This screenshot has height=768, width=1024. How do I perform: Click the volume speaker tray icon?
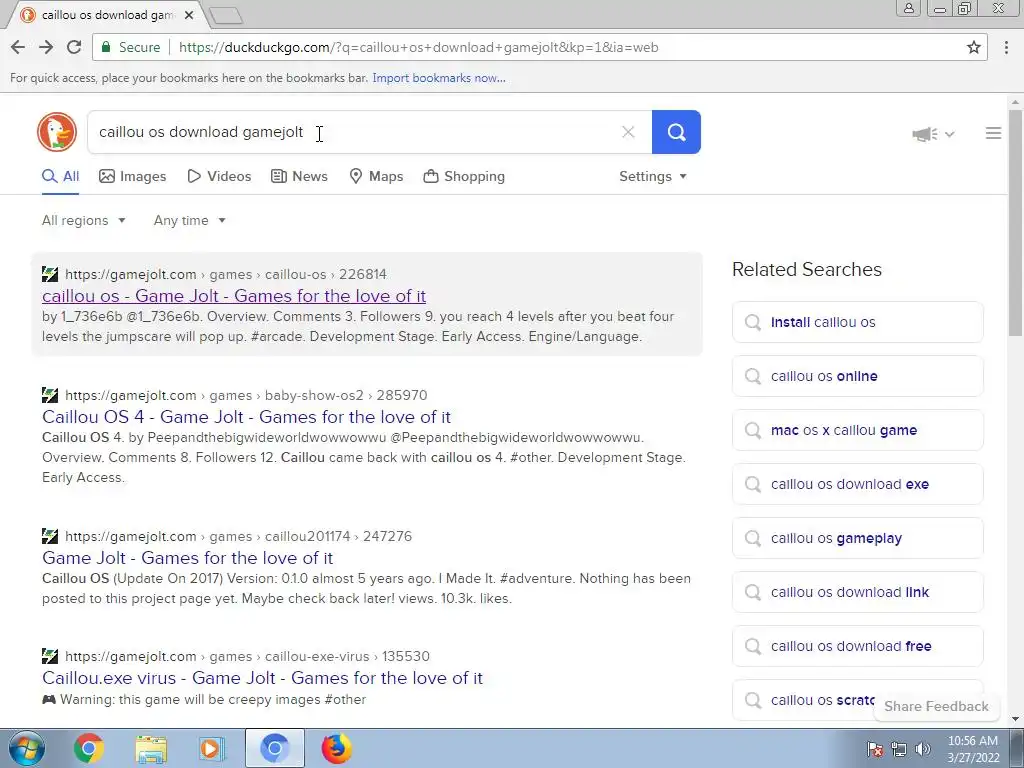pyautogui.click(x=923, y=749)
